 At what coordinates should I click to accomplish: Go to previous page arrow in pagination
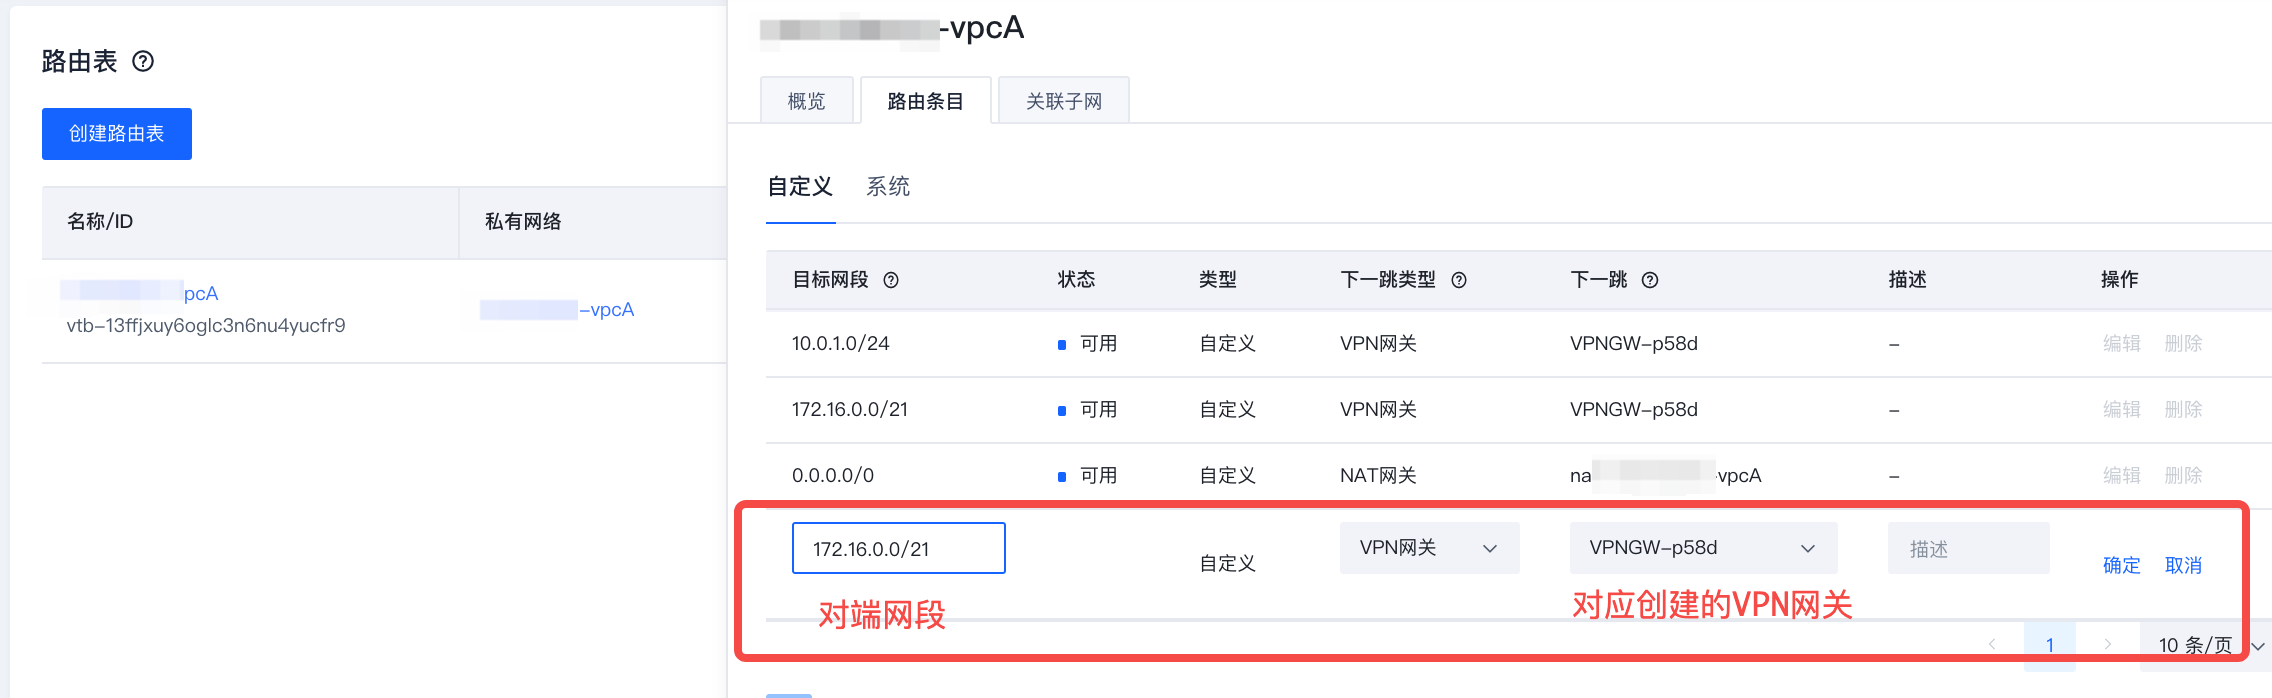1992,644
